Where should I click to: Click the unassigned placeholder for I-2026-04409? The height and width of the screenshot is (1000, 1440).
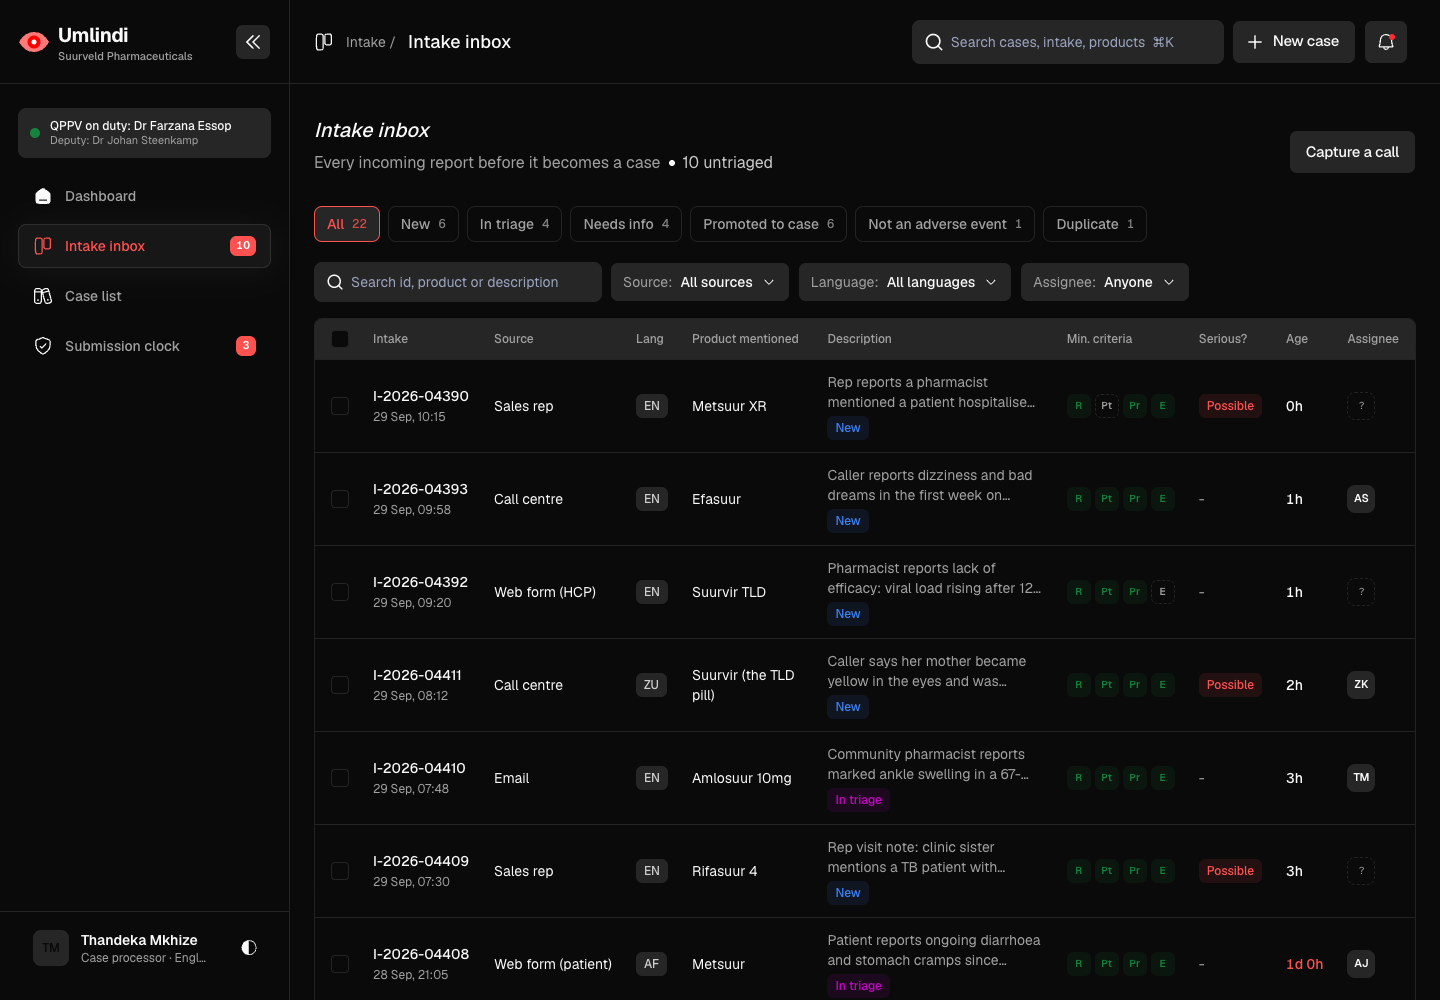[x=1361, y=871]
